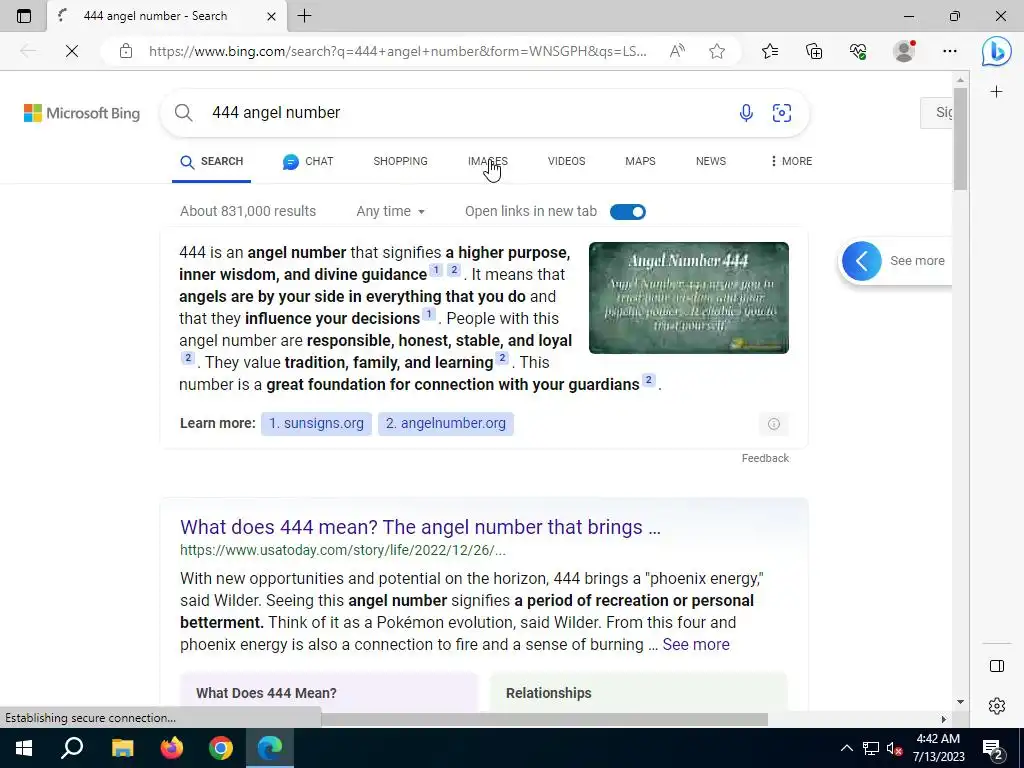Viewport: 1024px width, 768px height.
Task: Open File Explorer from taskbar
Action: coord(122,748)
